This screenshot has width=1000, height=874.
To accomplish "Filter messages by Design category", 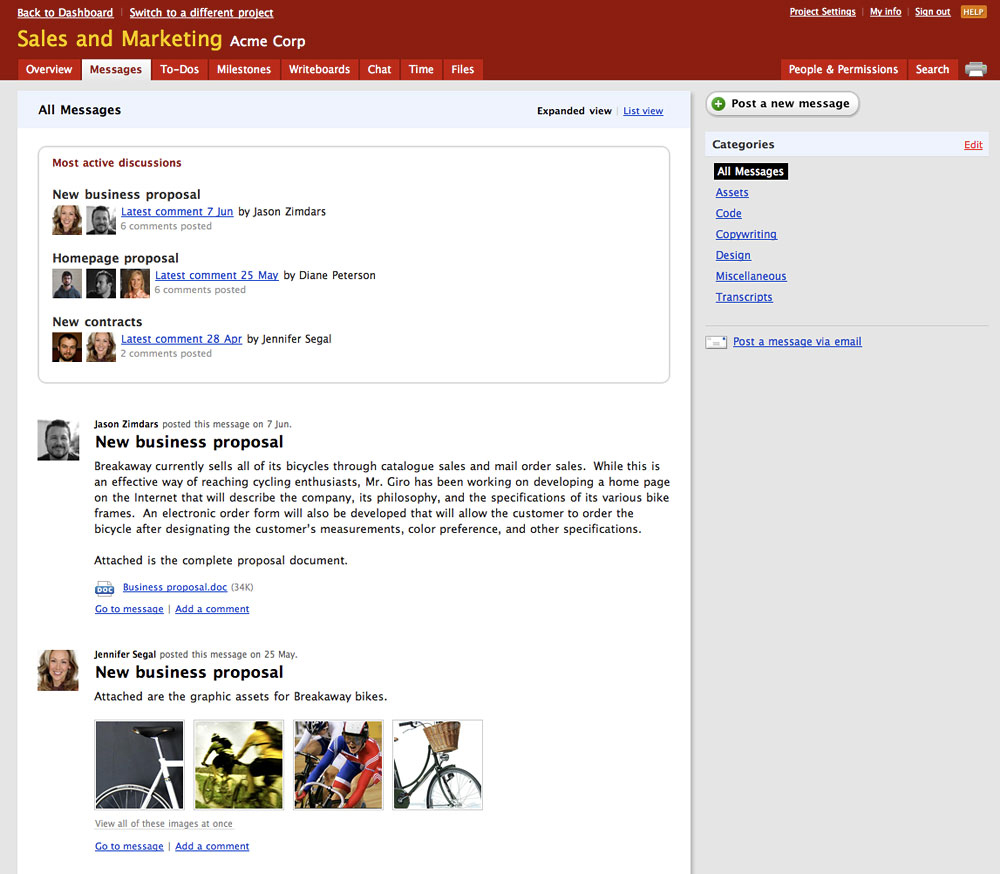I will click(733, 255).
